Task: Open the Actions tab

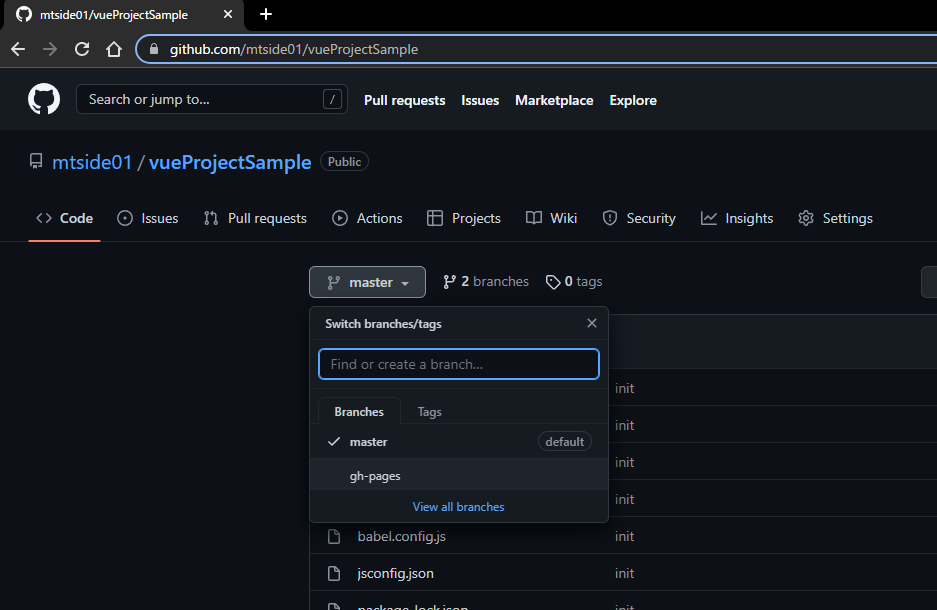Action: [x=368, y=219]
